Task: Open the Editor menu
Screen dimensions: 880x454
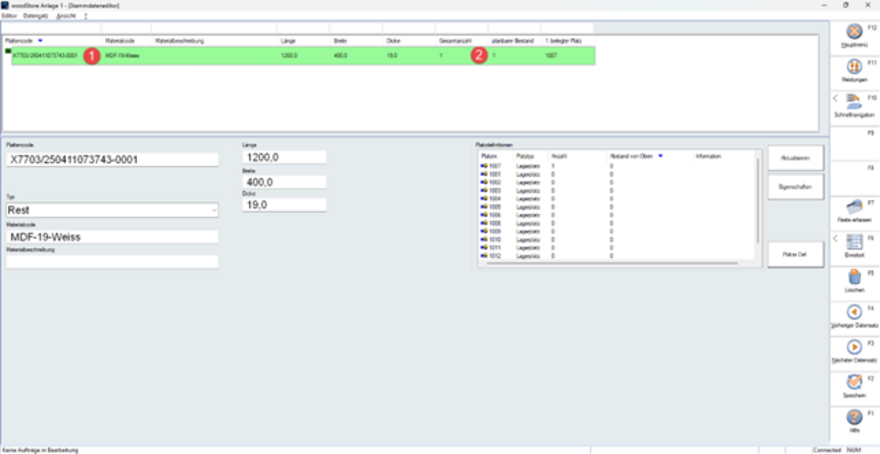Action: tap(10, 16)
